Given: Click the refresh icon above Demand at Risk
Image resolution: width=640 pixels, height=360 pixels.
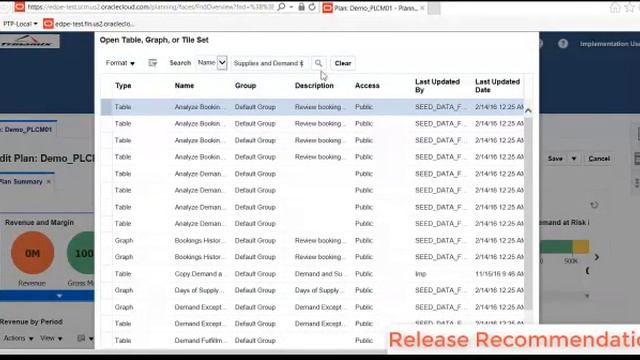Looking at the screenshot, I should point(594,205).
